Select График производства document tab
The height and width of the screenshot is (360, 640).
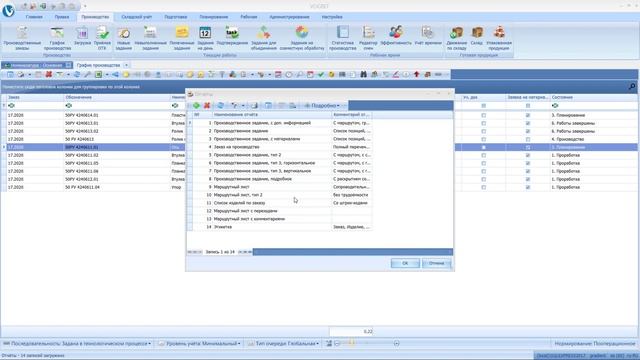click(98, 65)
